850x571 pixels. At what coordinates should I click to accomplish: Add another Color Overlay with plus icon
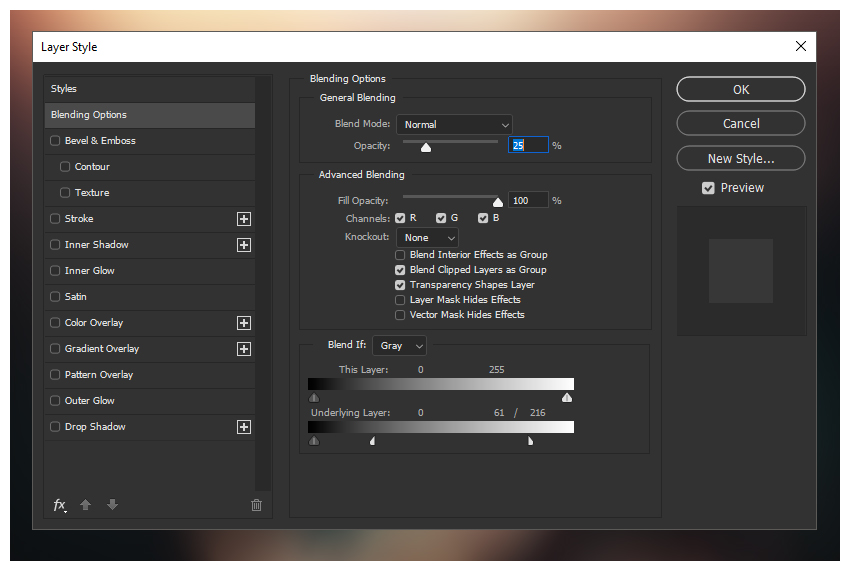pyautogui.click(x=244, y=323)
